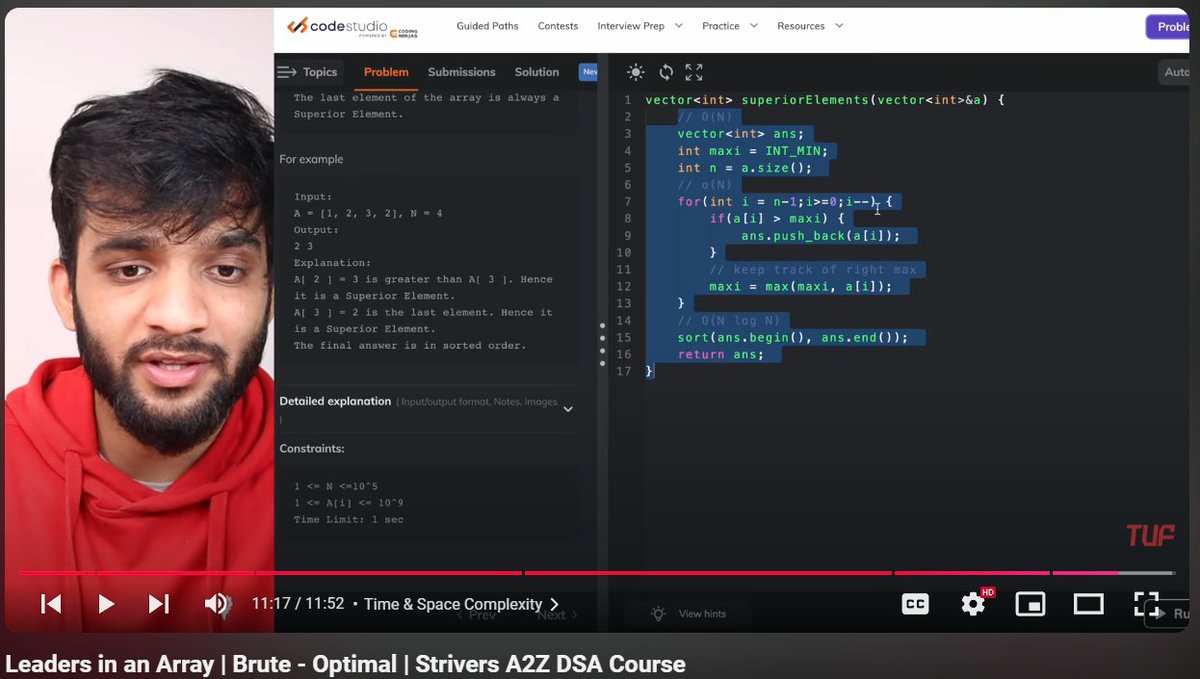1200x679 pixels.
Task: Click the function signature superiorElements line
Action: tap(824, 99)
